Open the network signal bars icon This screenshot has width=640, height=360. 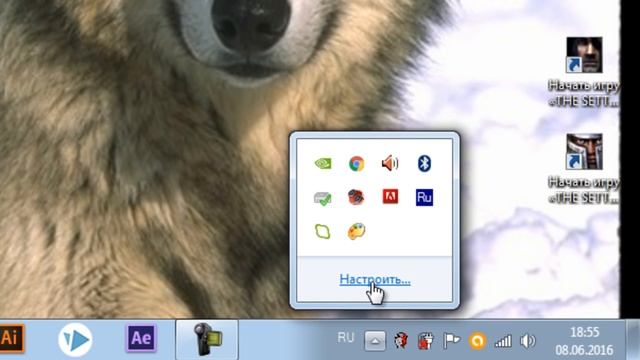(x=503, y=341)
